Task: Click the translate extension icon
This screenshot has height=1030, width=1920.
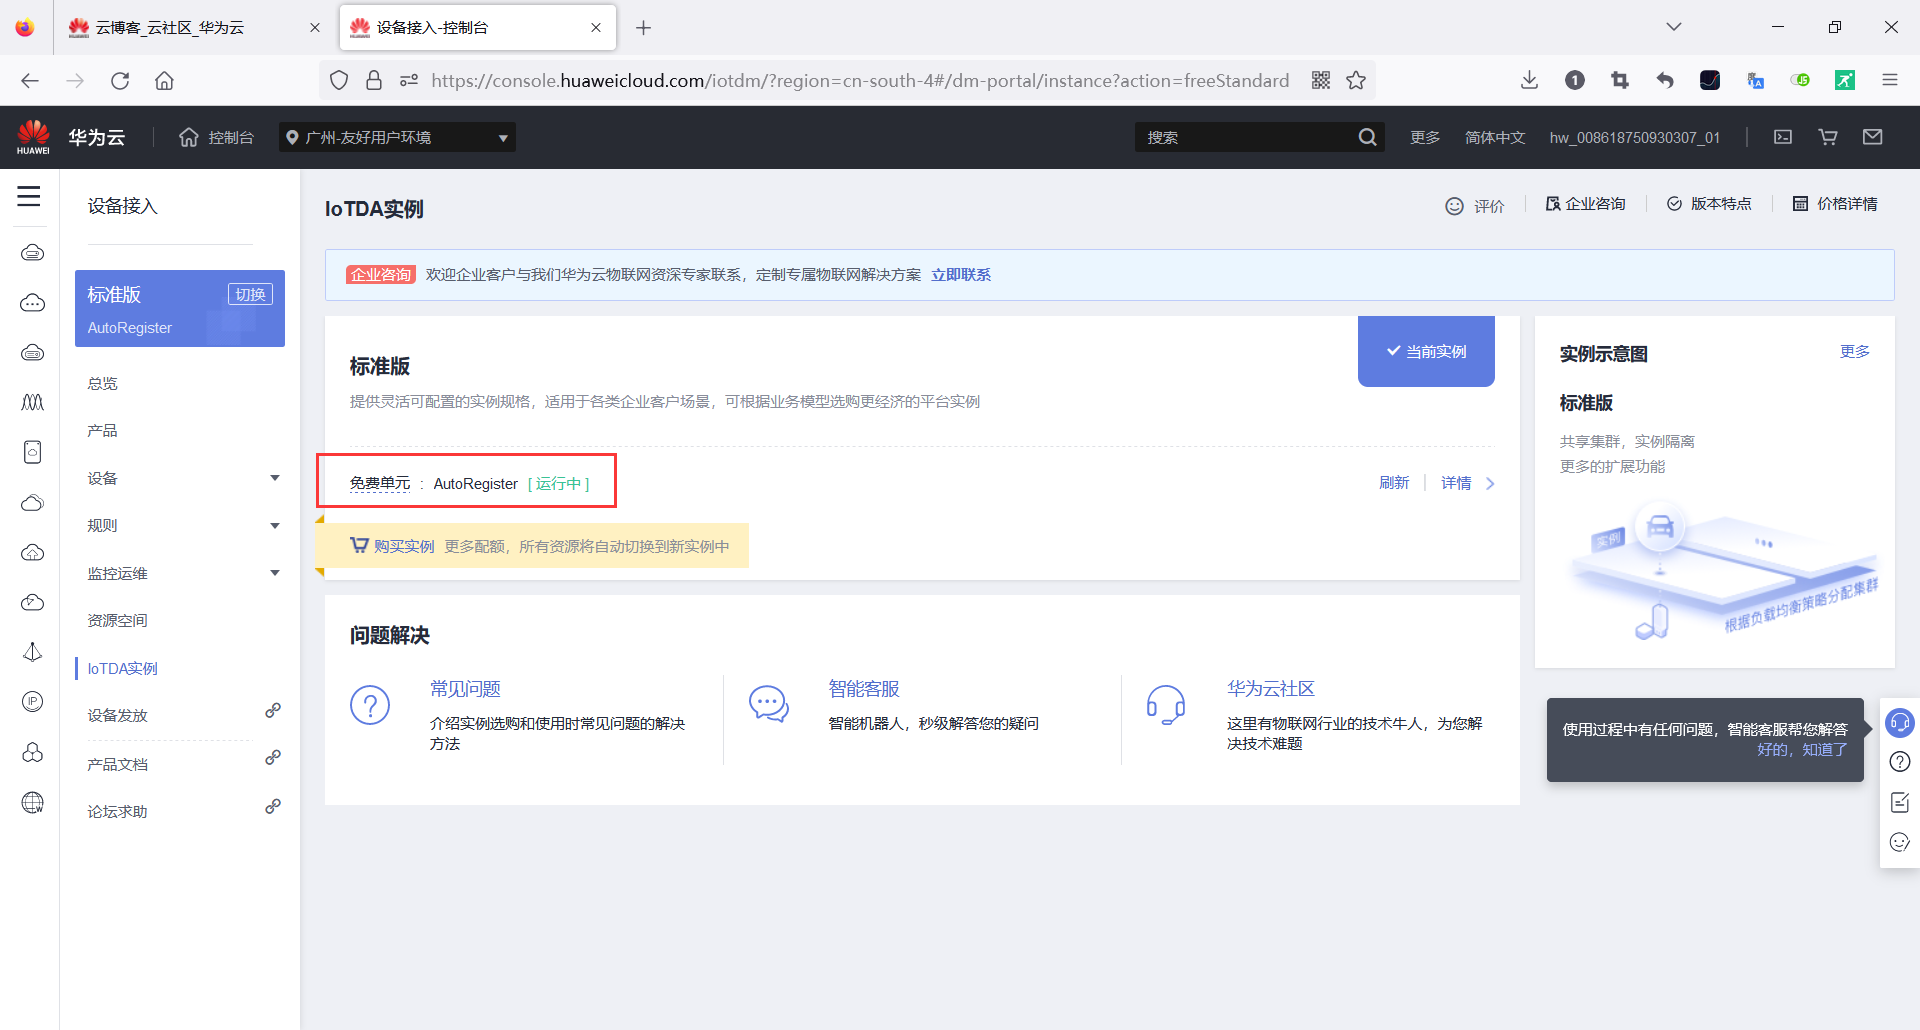Action: pyautogui.click(x=1755, y=81)
